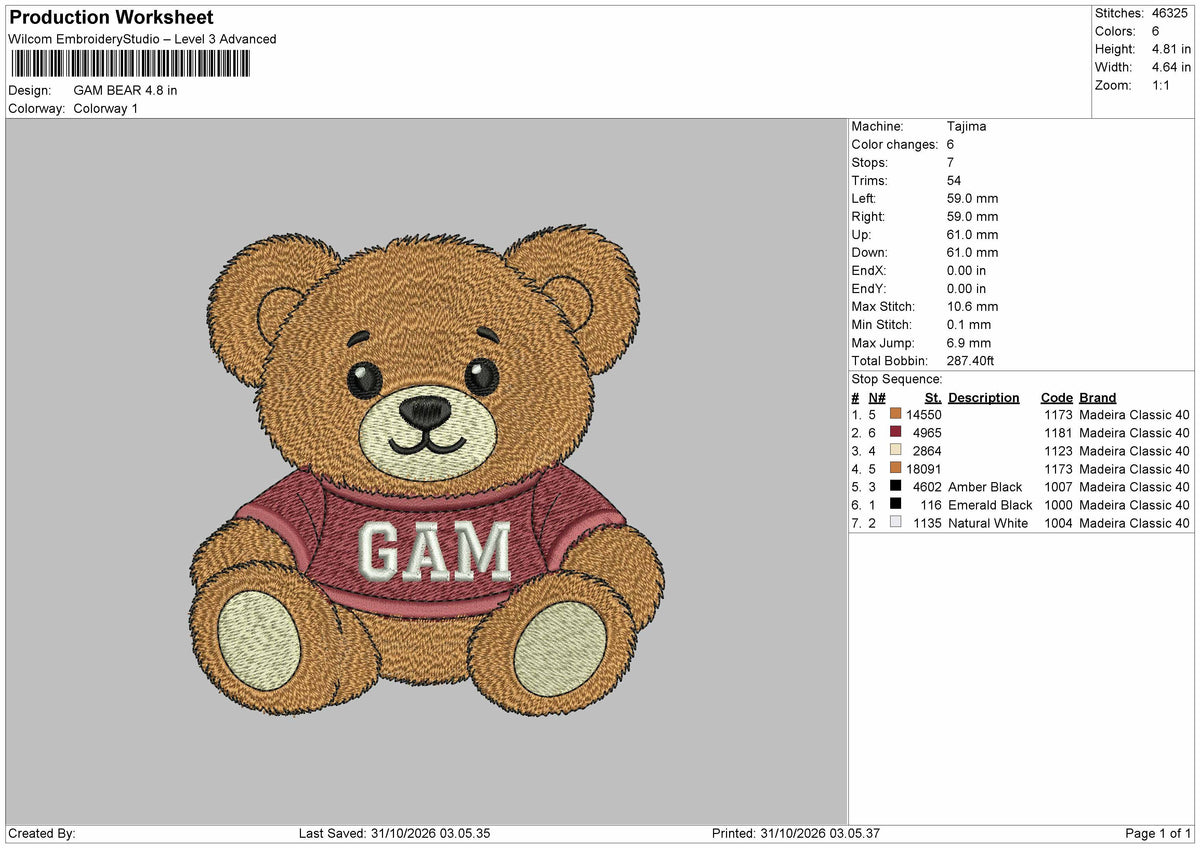
Task: Click the trims value '54'
Action: coord(954,180)
